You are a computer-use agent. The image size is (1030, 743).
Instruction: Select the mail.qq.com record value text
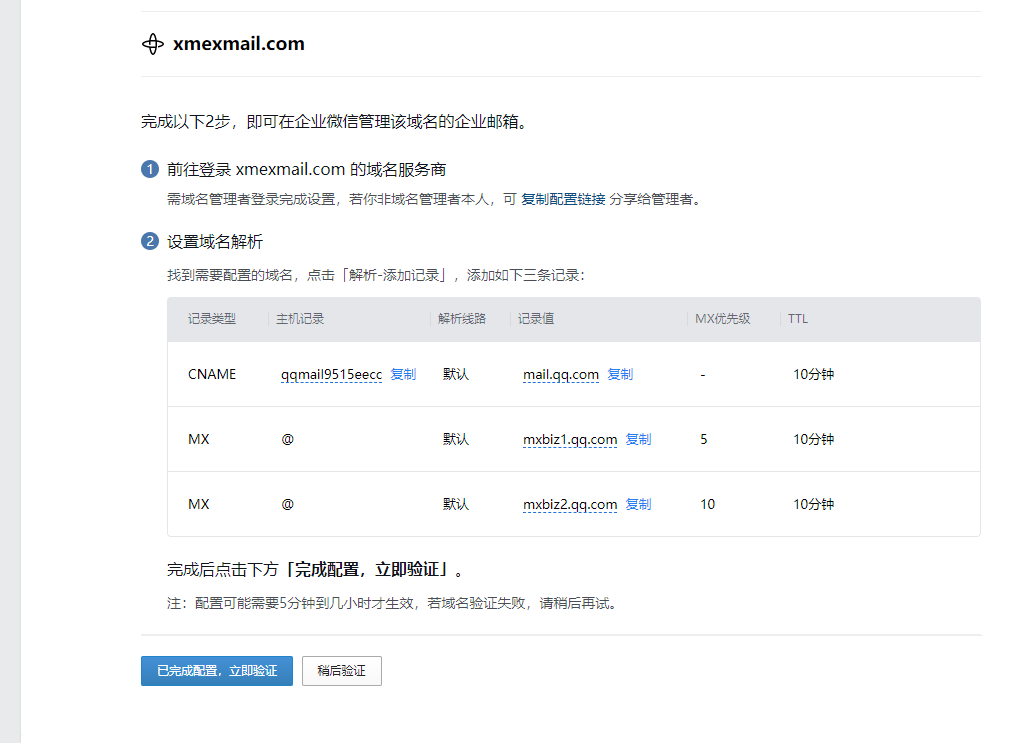(561, 374)
